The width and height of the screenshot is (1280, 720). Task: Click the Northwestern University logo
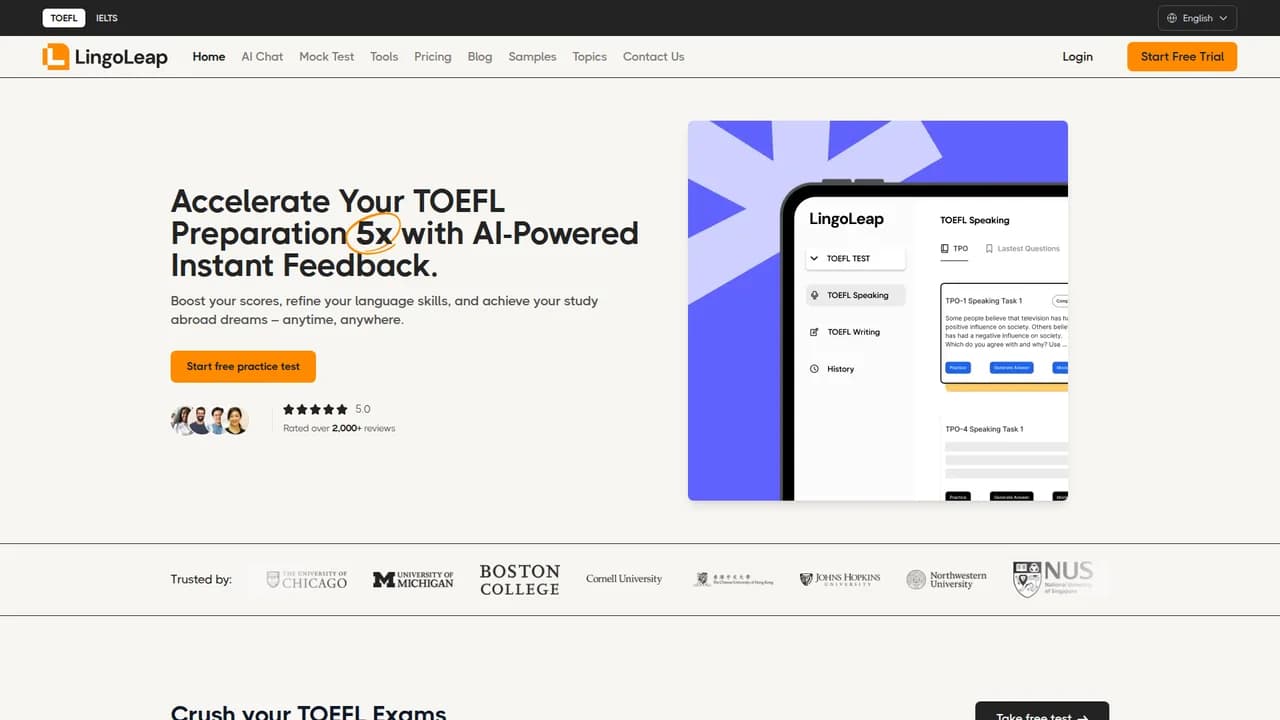pyautogui.click(x=946, y=579)
